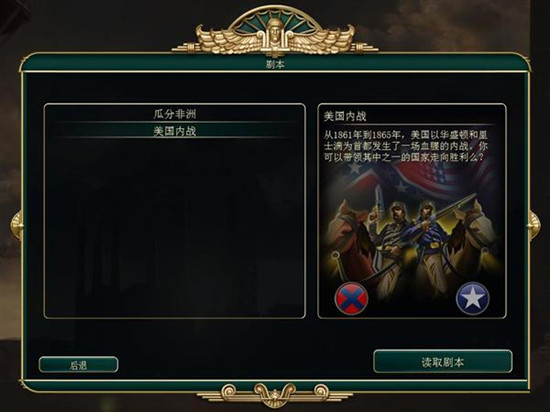
Task: Click the fan-shaped green crest top
Action: [275, 19]
